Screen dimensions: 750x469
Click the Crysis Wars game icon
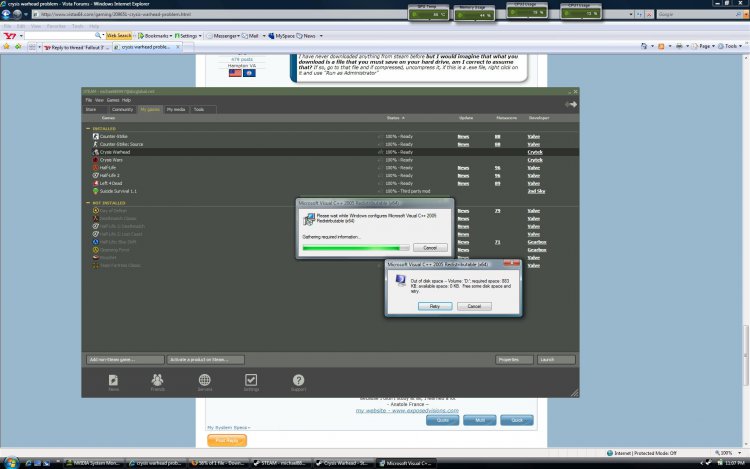(x=95, y=160)
